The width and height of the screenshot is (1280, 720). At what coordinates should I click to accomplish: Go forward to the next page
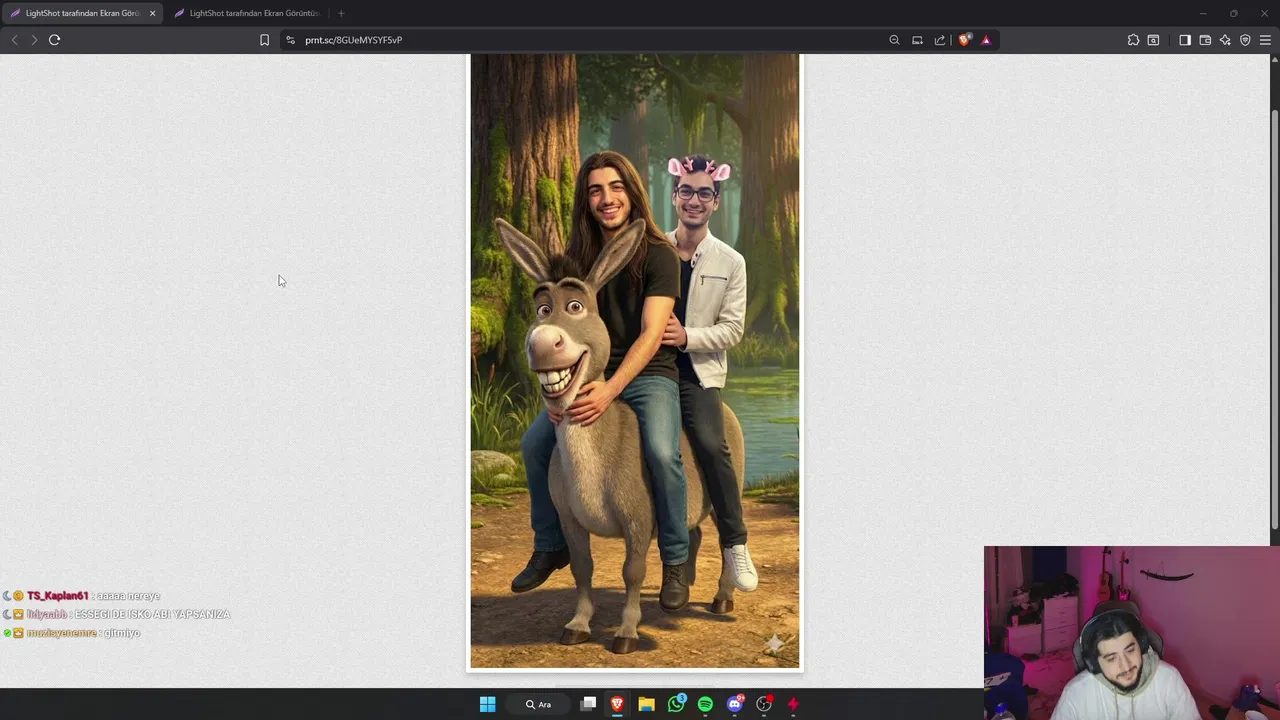(x=34, y=40)
